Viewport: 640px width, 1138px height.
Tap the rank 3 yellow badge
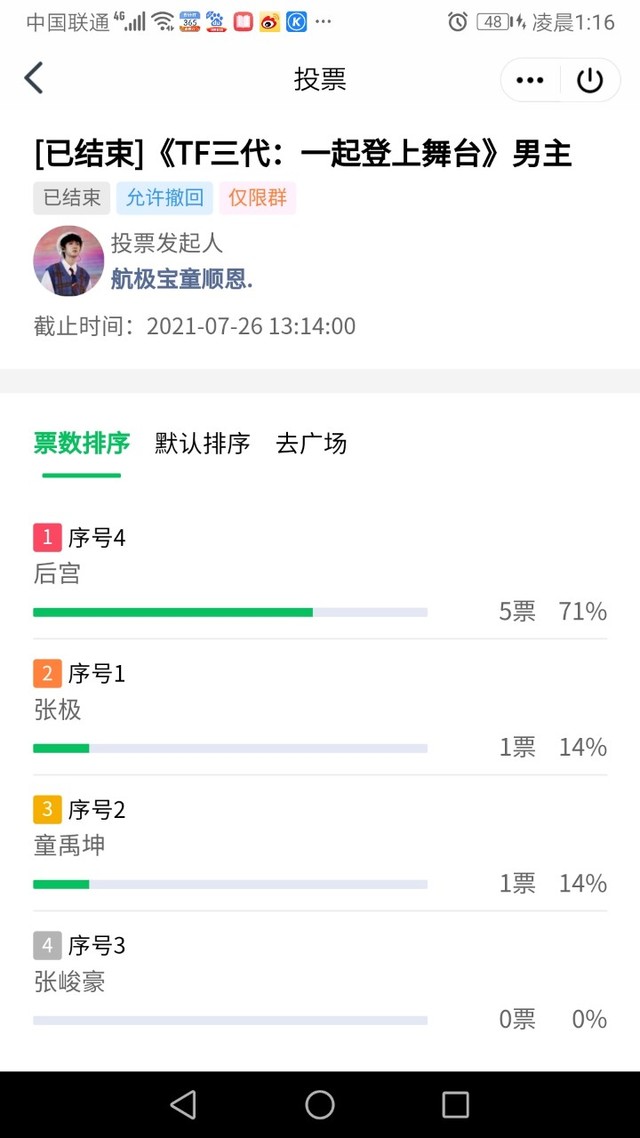tap(47, 810)
